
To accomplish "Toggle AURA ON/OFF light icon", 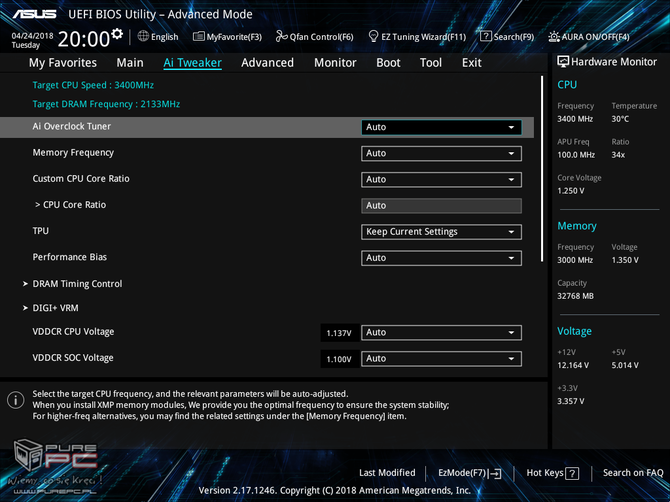I will point(554,37).
